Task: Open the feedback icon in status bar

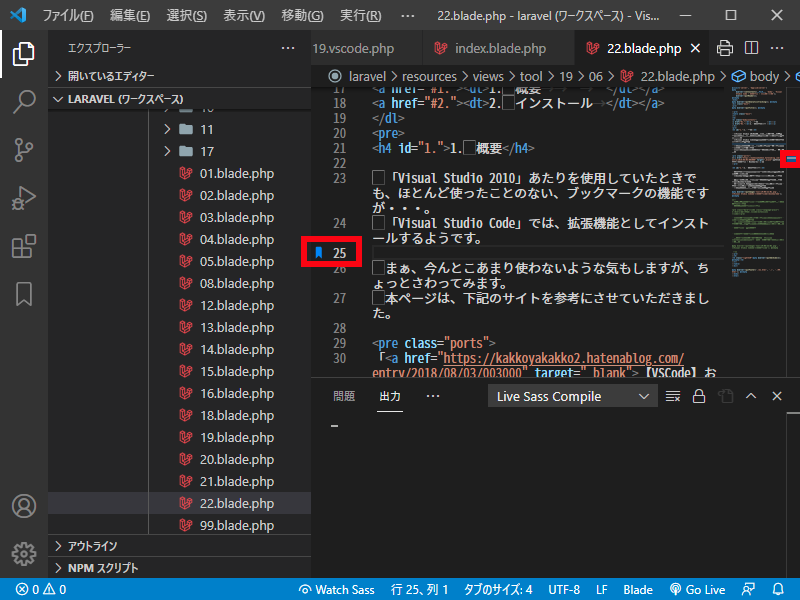Action: tap(748, 589)
